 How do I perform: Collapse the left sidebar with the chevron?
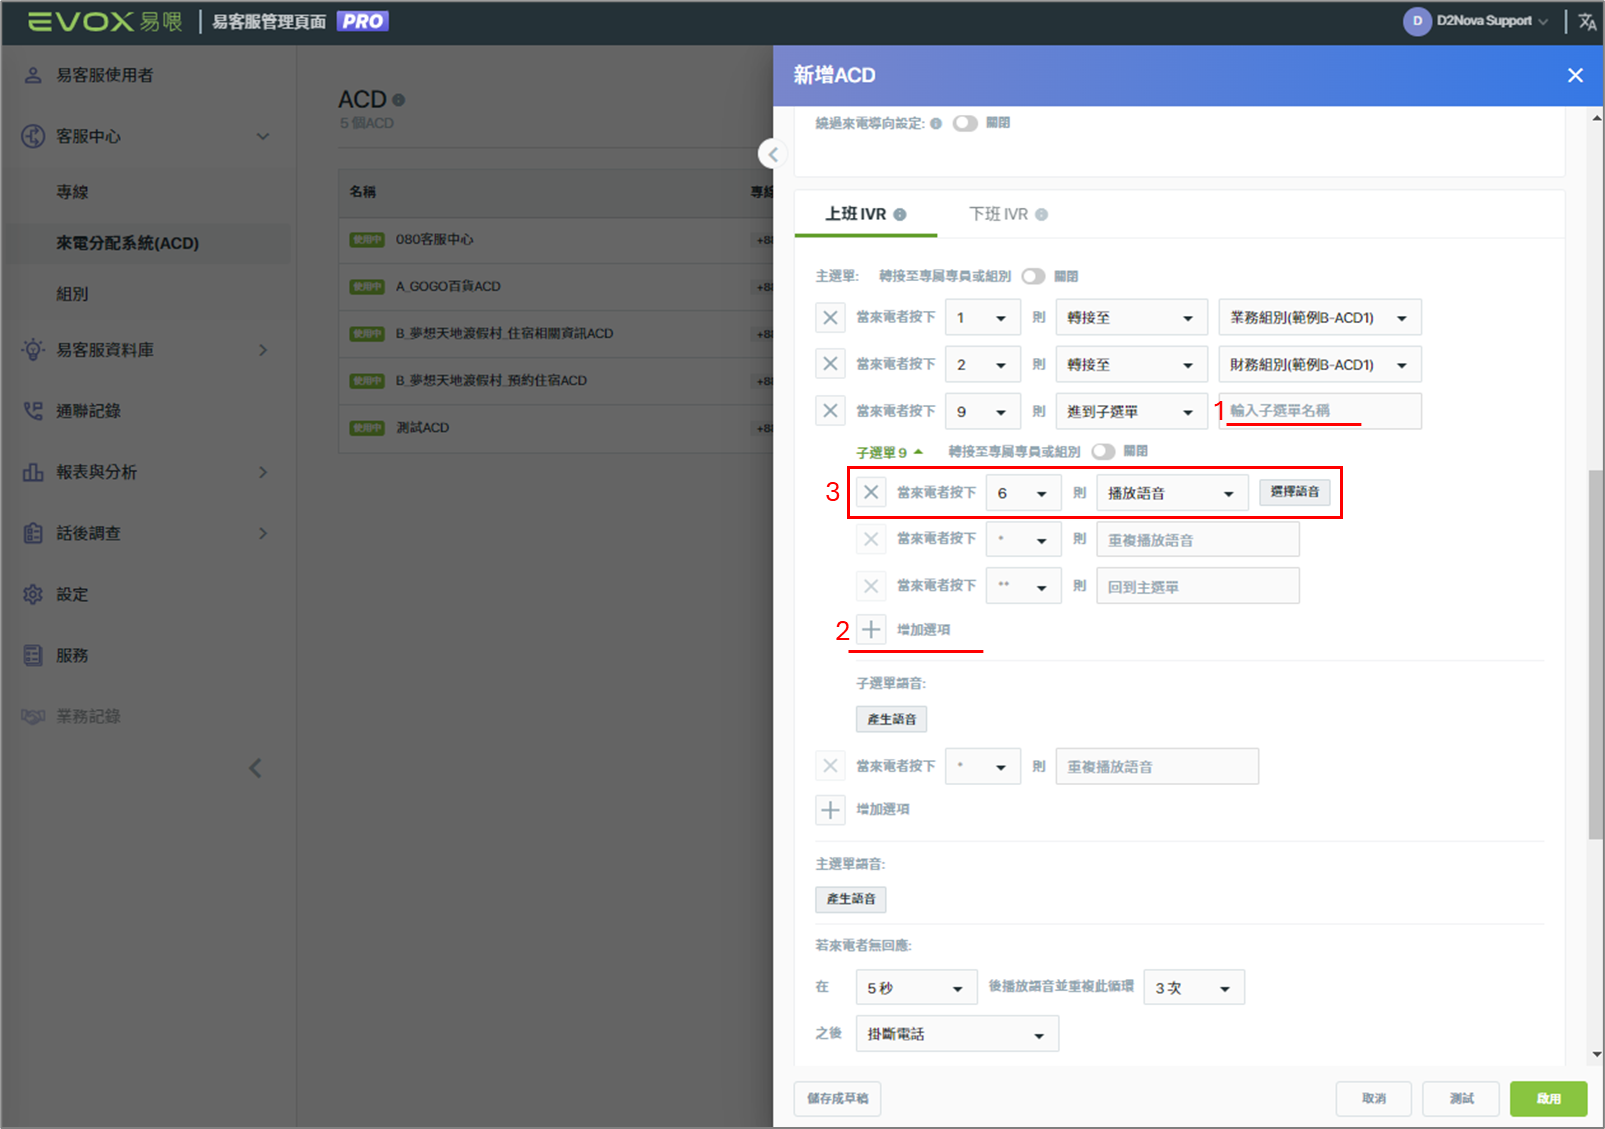coord(255,768)
